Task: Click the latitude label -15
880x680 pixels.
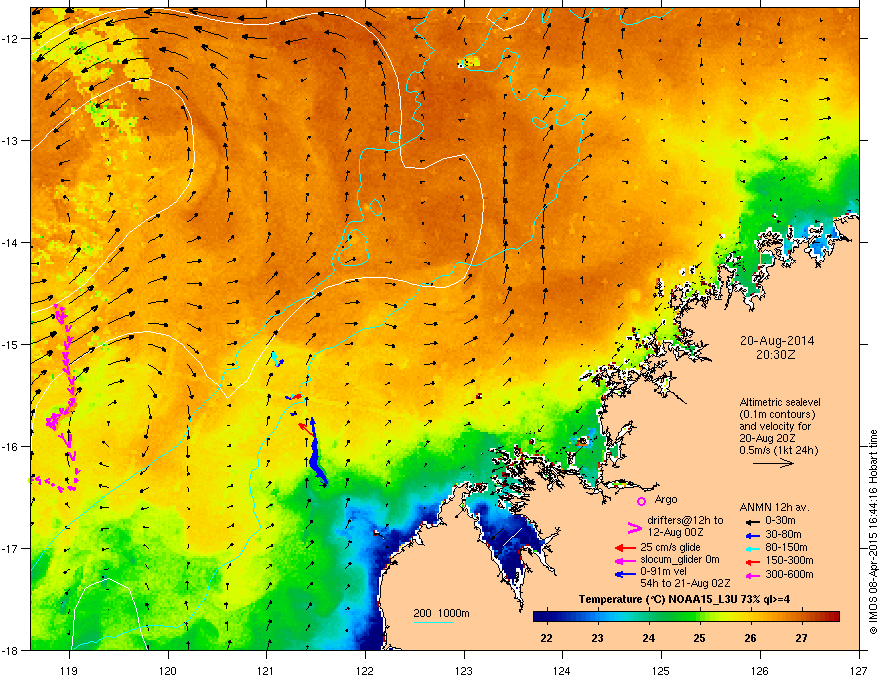Action: 10,344
